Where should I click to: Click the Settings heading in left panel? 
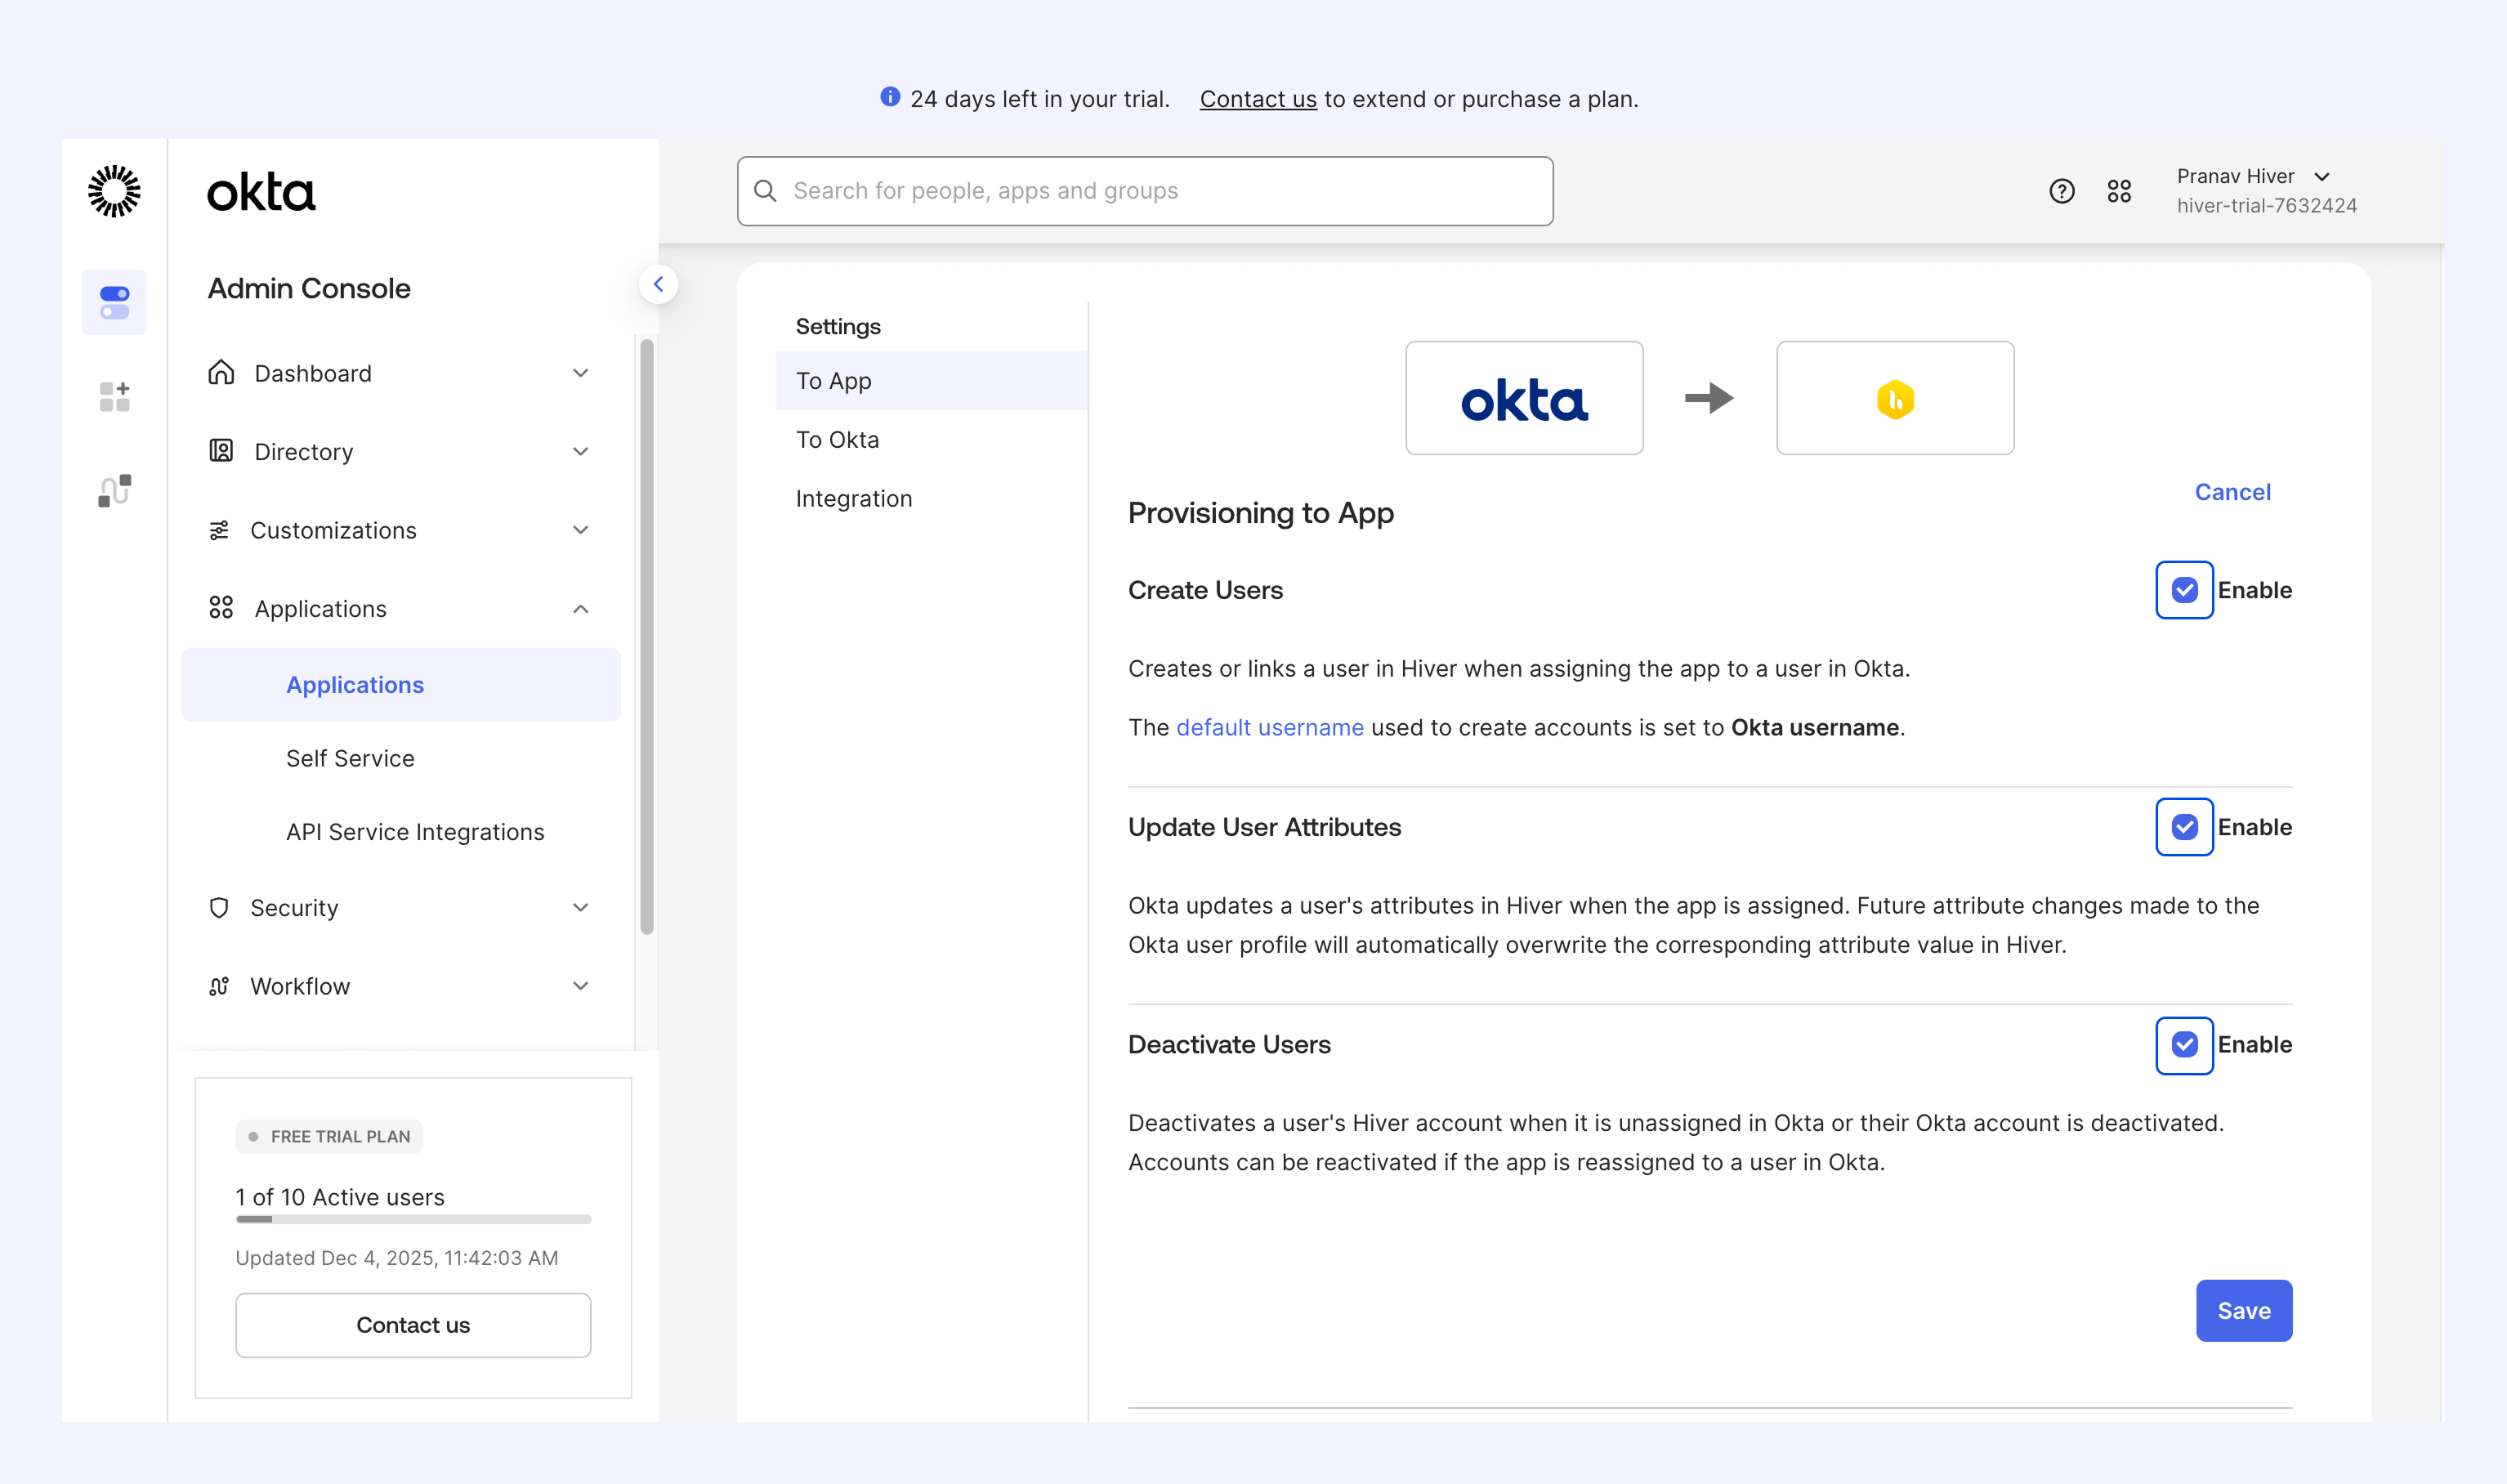coord(838,326)
